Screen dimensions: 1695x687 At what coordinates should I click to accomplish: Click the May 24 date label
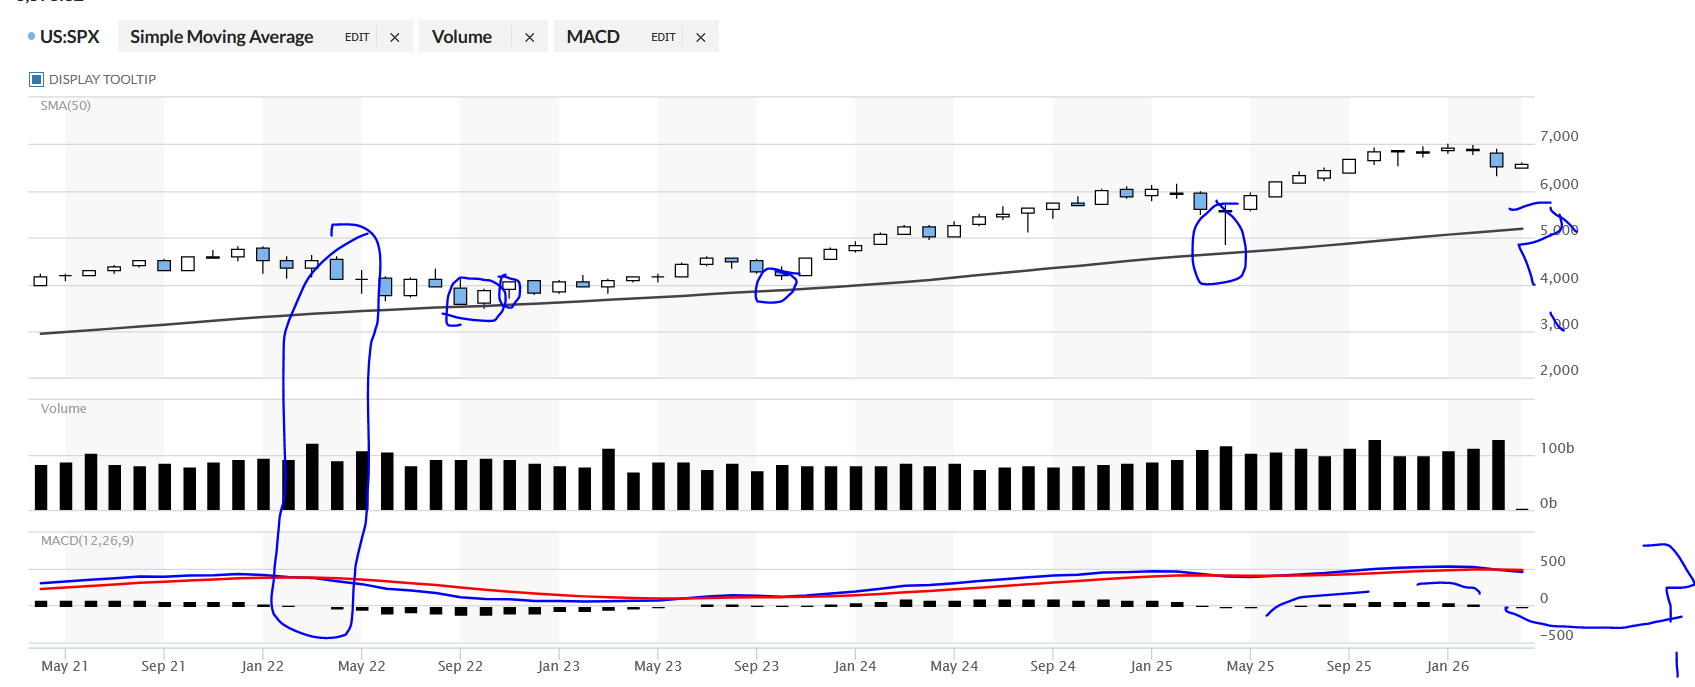954,666
